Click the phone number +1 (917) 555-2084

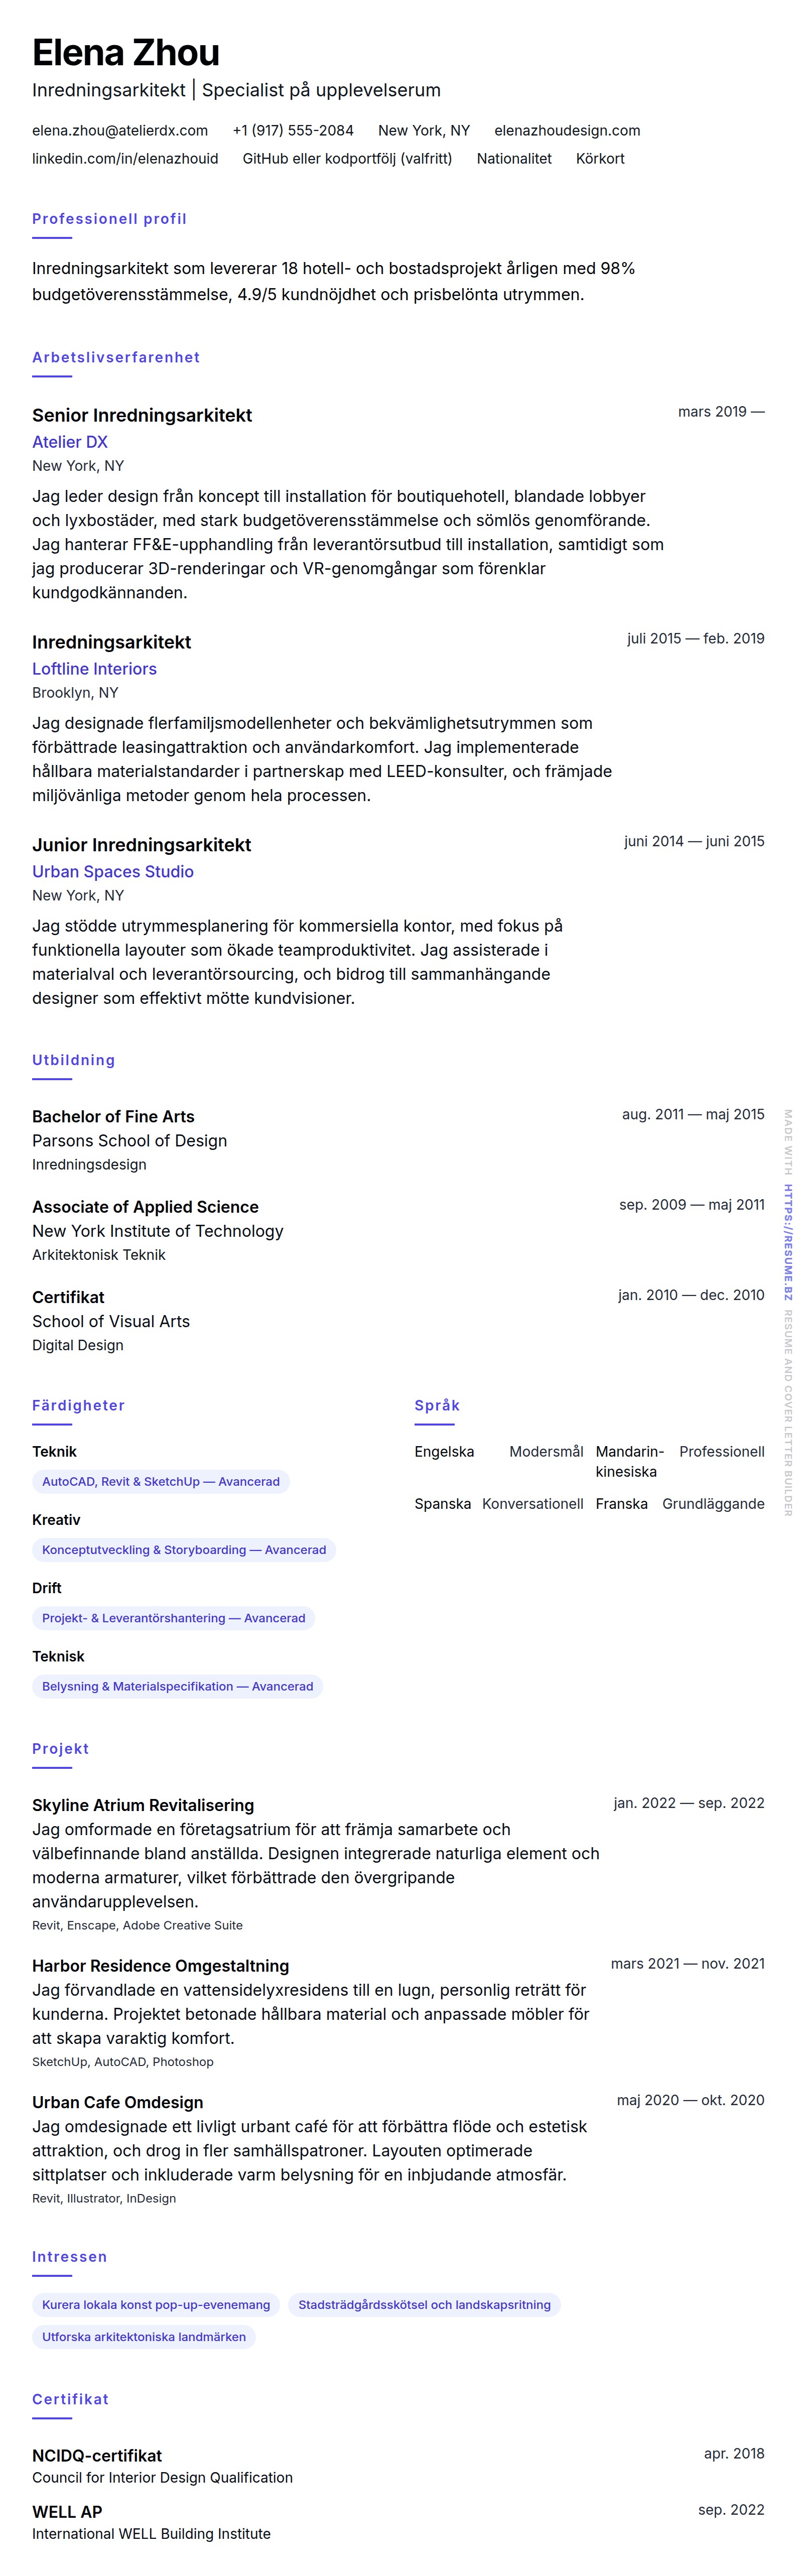click(293, 130)
